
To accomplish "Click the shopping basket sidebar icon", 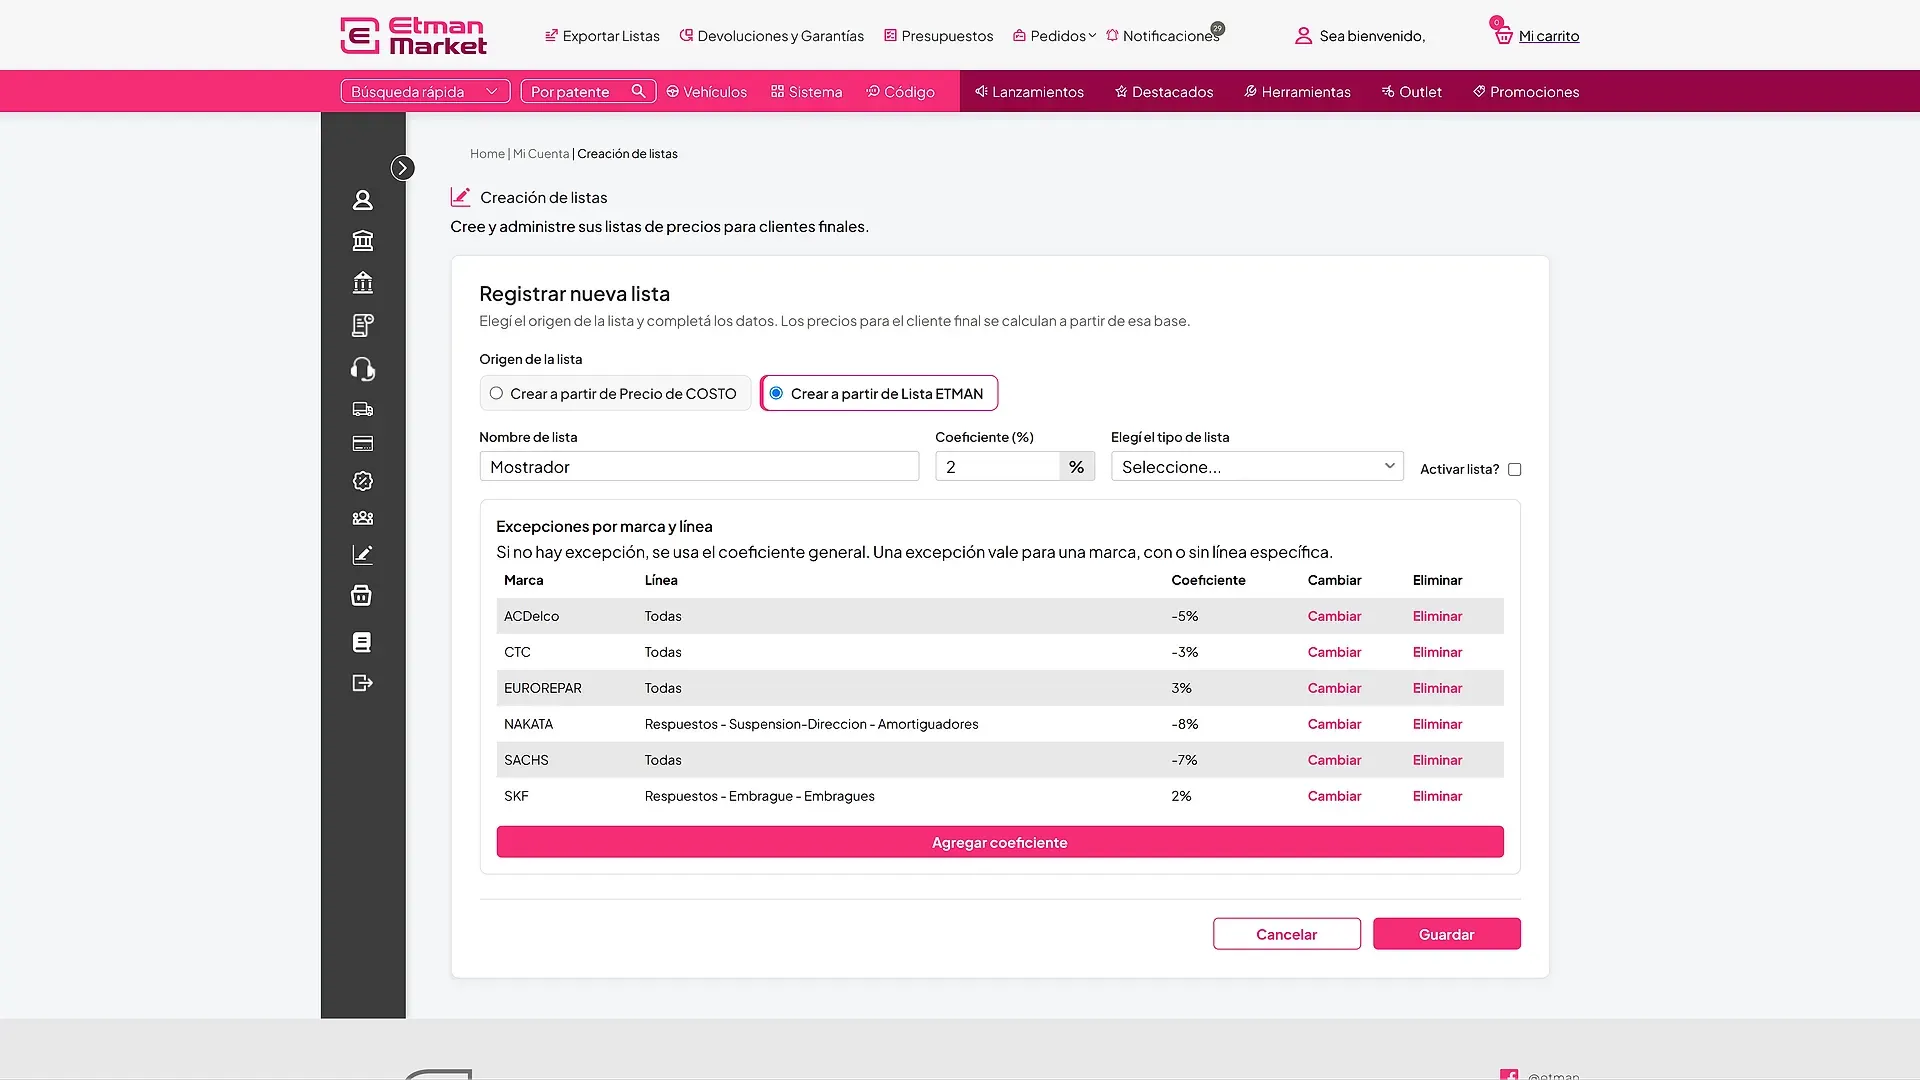I will pyautogui.click(x=362, y=596).
